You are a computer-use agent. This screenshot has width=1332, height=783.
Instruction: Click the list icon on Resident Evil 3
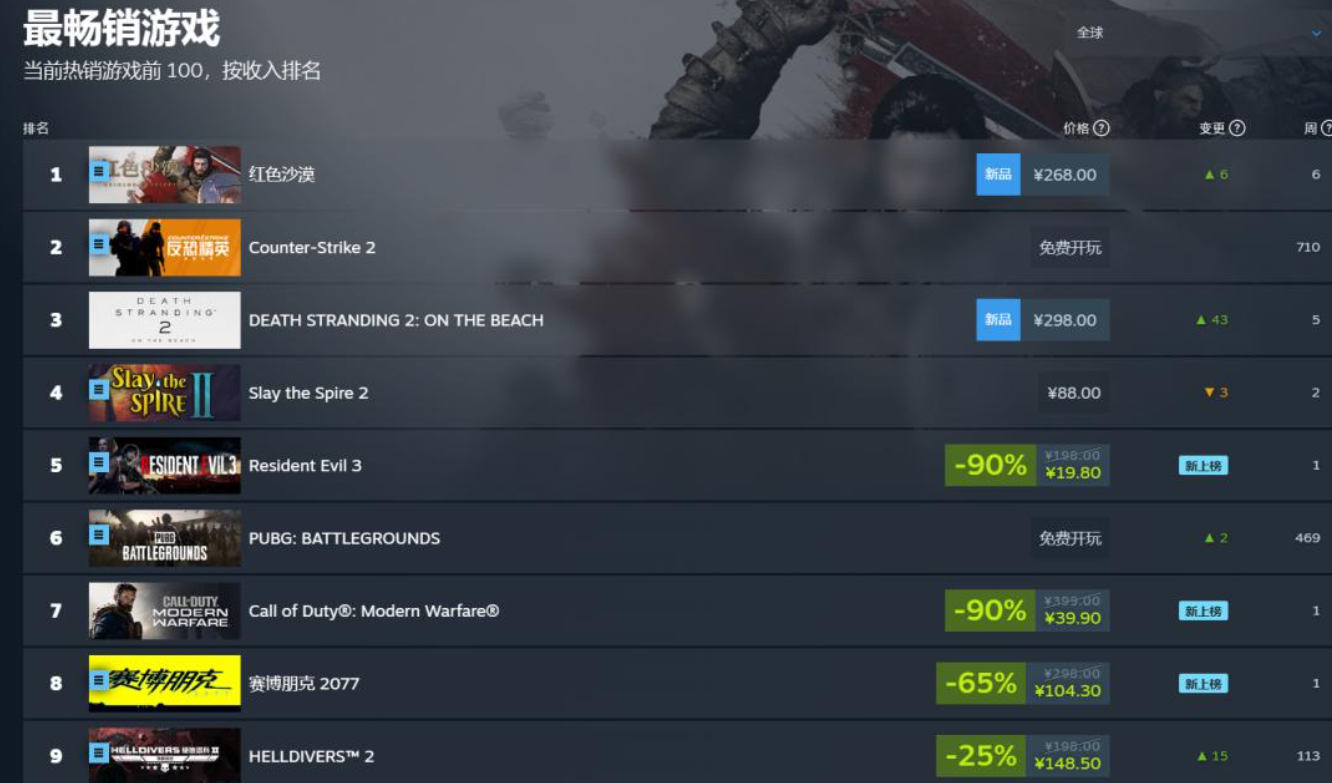click(99, 462)
